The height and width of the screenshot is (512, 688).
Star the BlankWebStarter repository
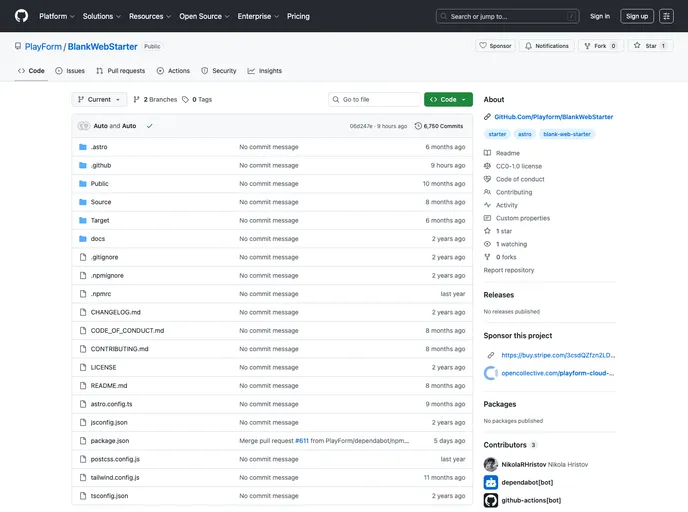point(650,46)
